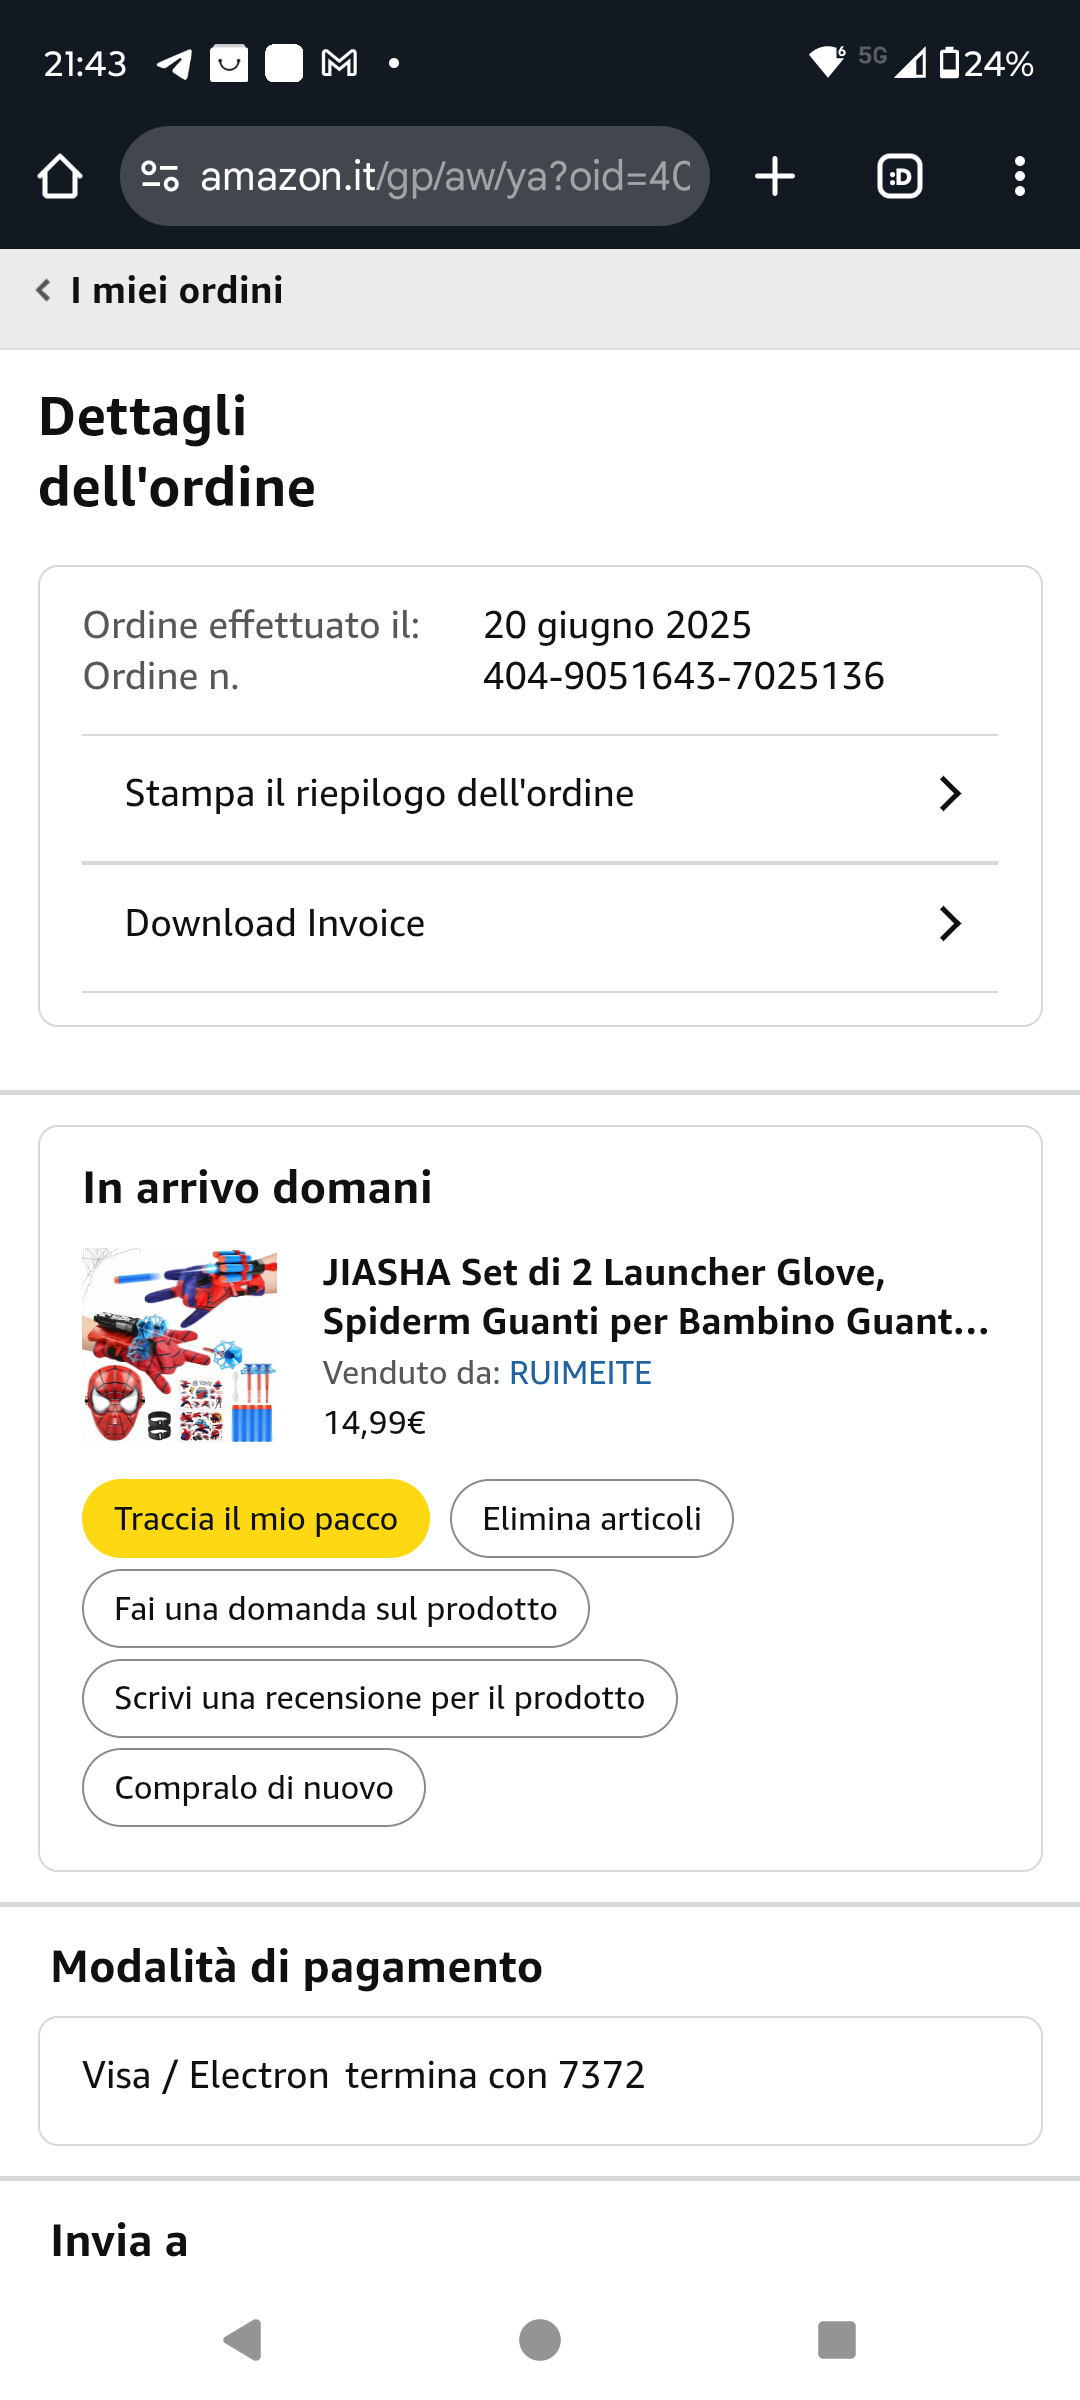
Task: Open Stampa il riepilogo dell'ordine row
Action: tap(380, 794)
